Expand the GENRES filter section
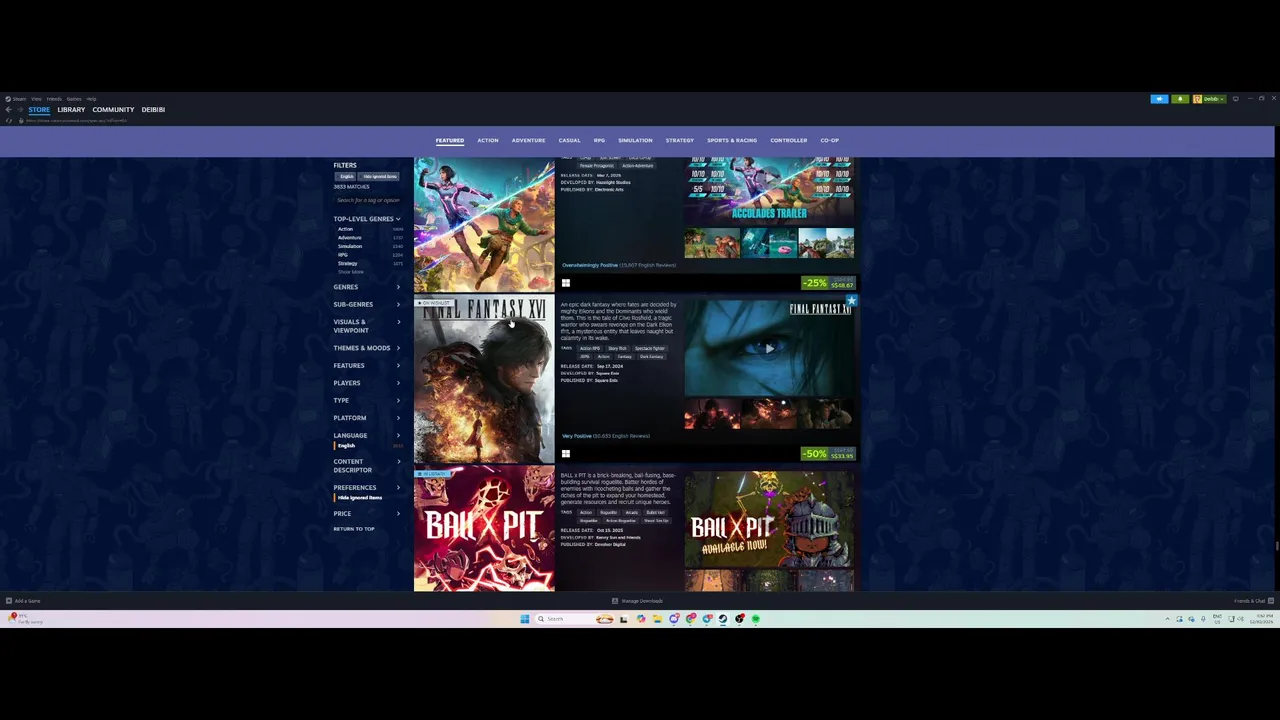1280x720 pixels. pos(367,287)
